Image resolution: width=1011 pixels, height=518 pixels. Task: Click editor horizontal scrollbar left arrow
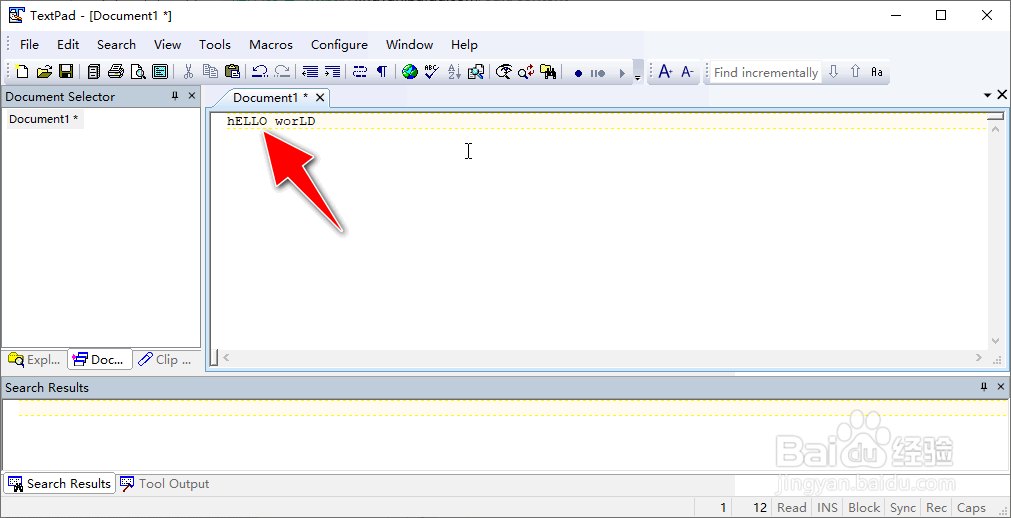coord(226,357)
